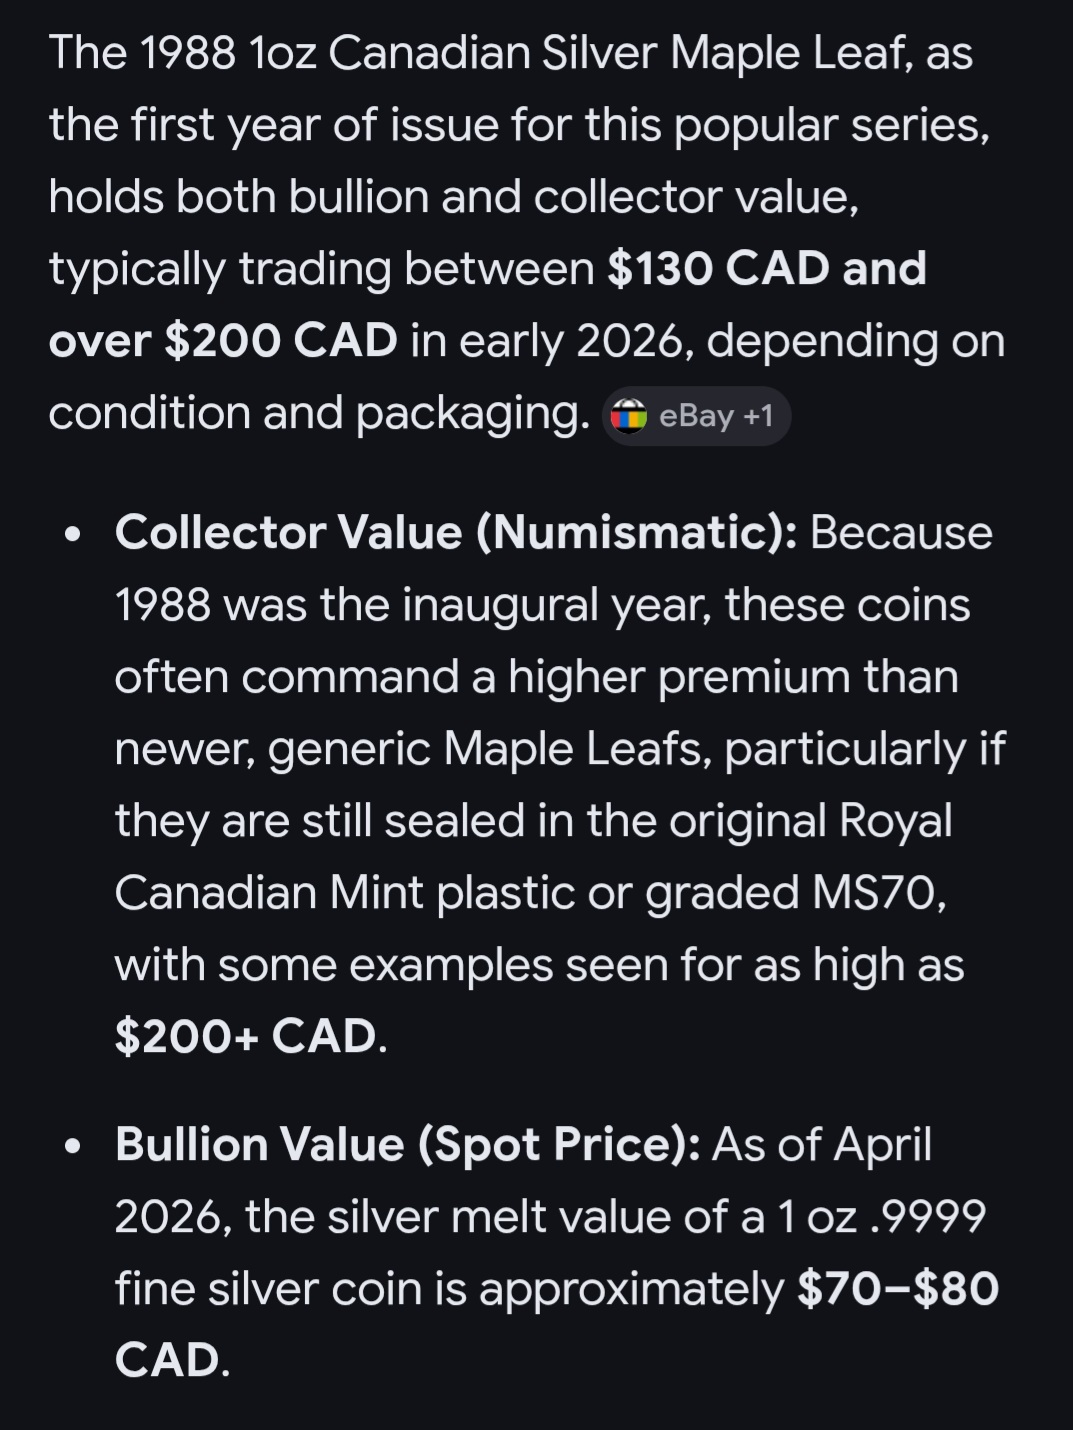Click the +1 additional sources count
The width and height of the screenshot is (1073, 1430).
tap(758, 416)
